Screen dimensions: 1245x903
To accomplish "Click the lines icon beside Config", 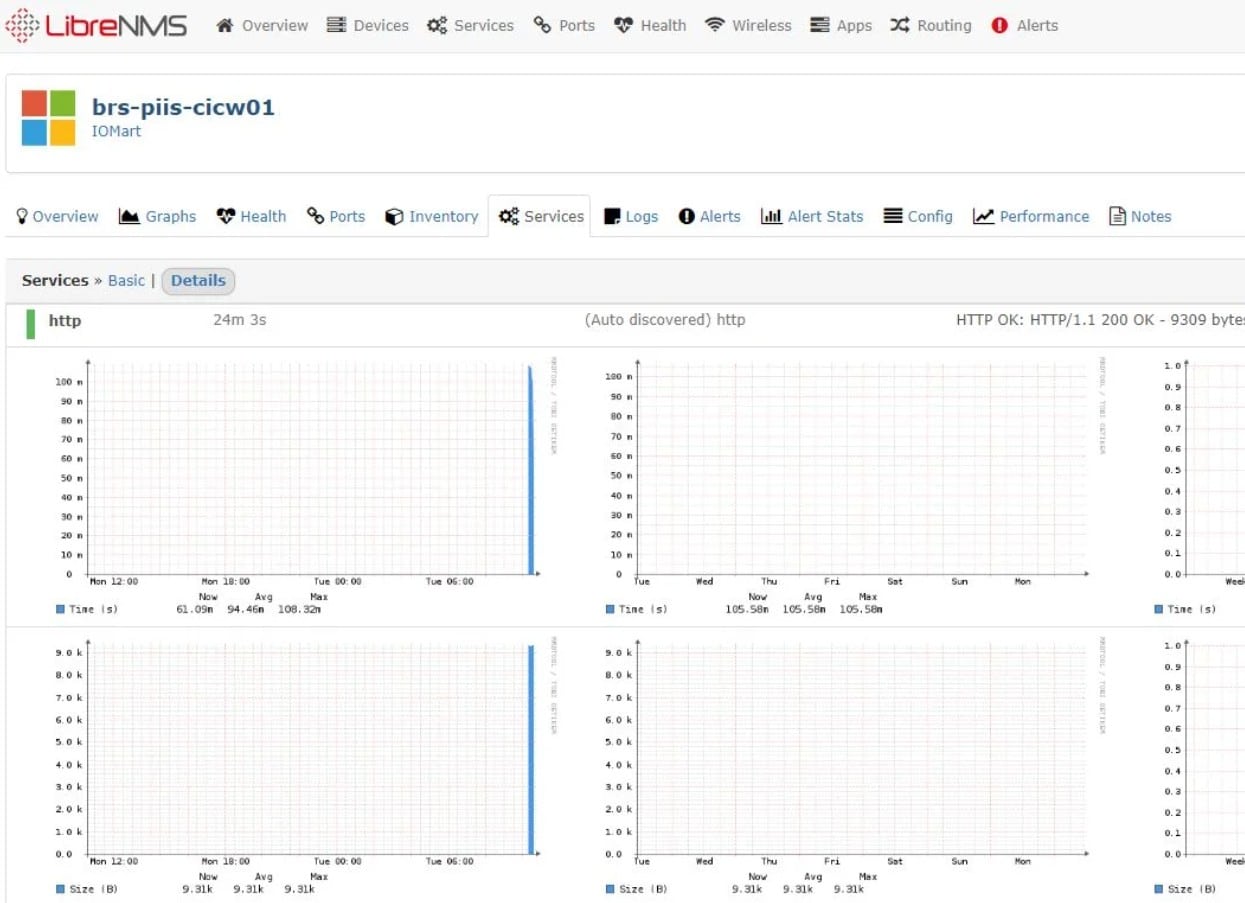I will [893, 216].
